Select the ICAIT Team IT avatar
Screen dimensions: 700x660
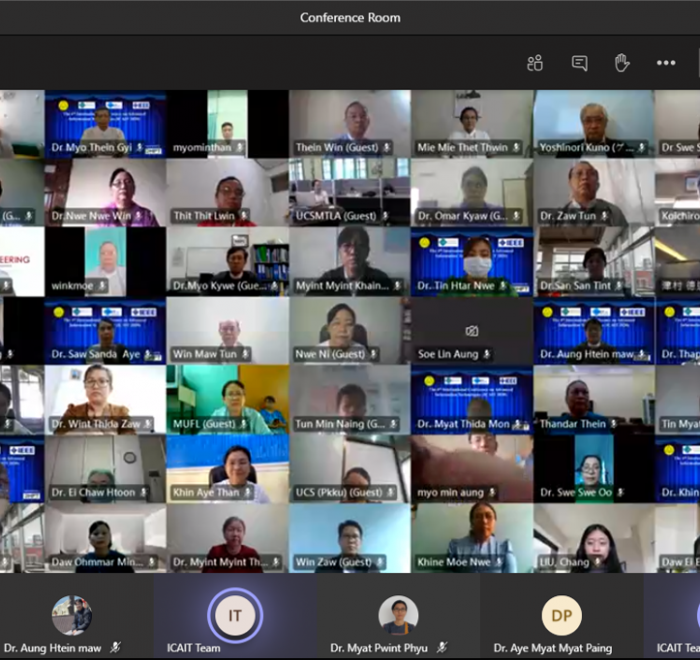coord(235,615)
